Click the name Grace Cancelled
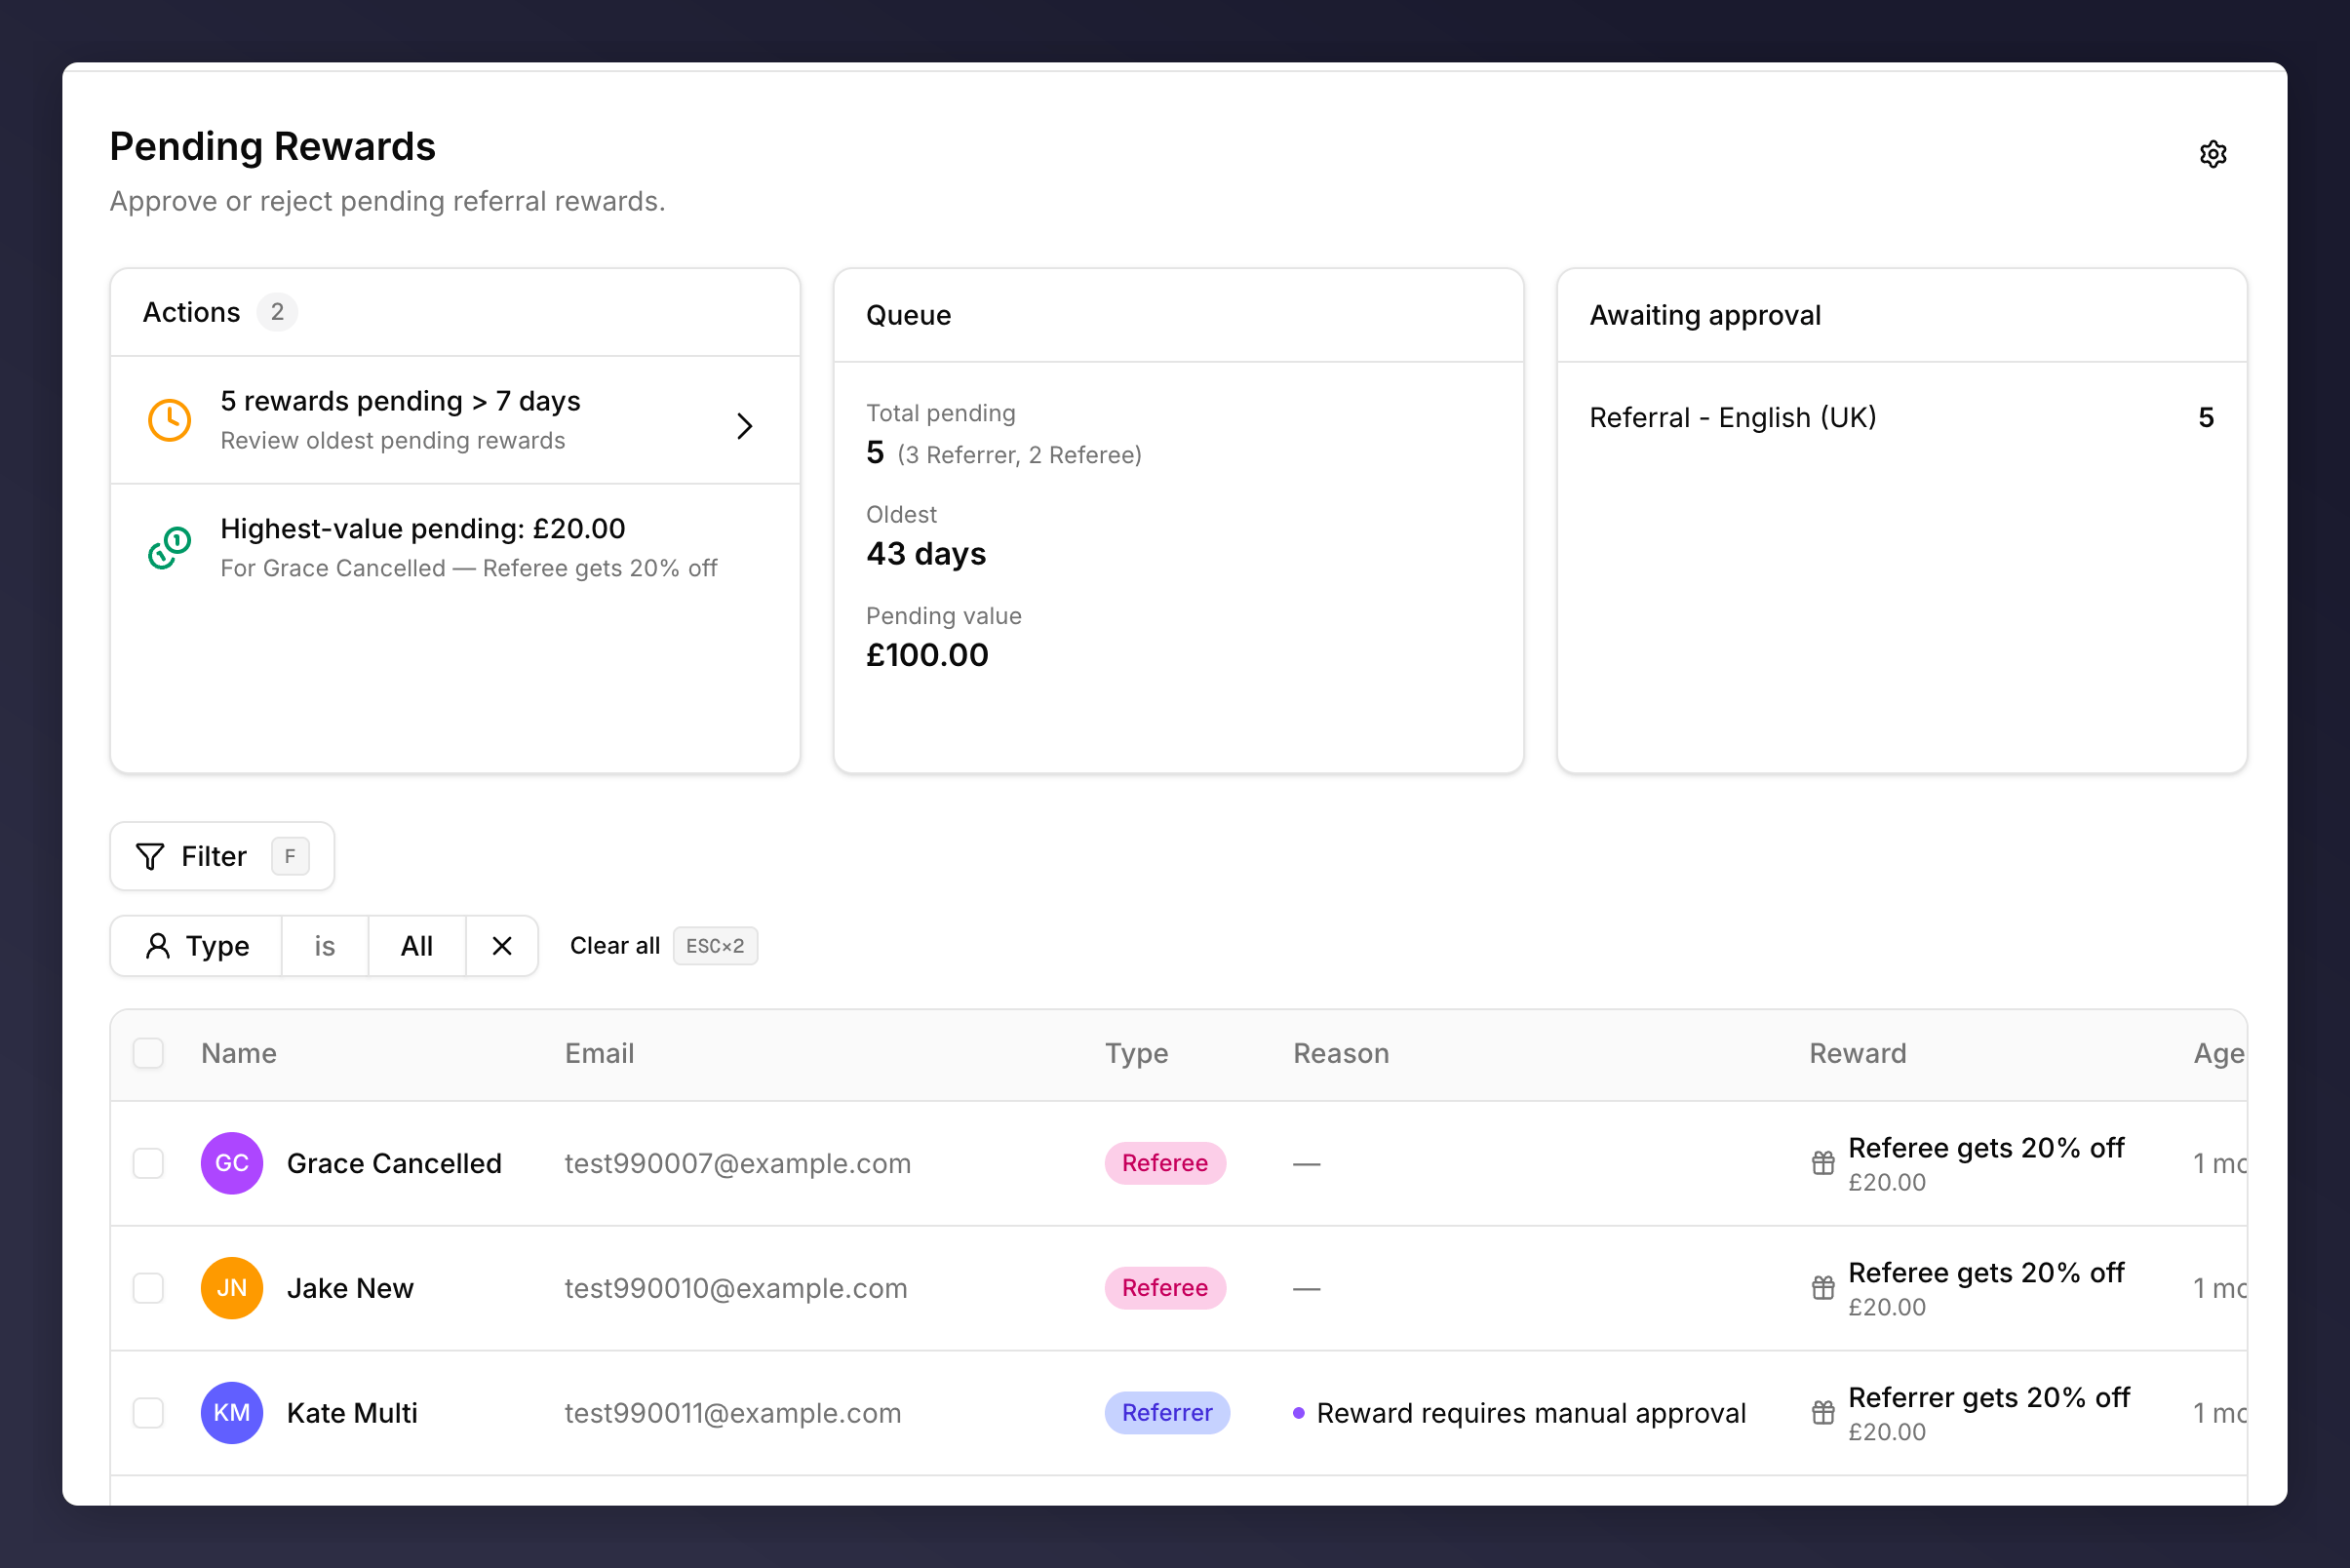 pos(394,1163)
